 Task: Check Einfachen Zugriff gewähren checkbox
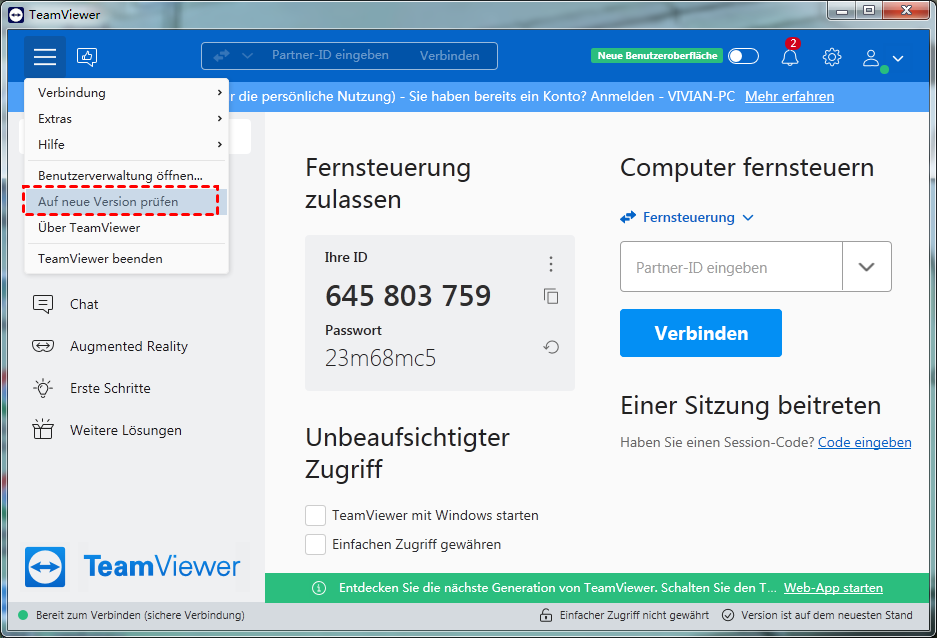[x=316, y=544]
